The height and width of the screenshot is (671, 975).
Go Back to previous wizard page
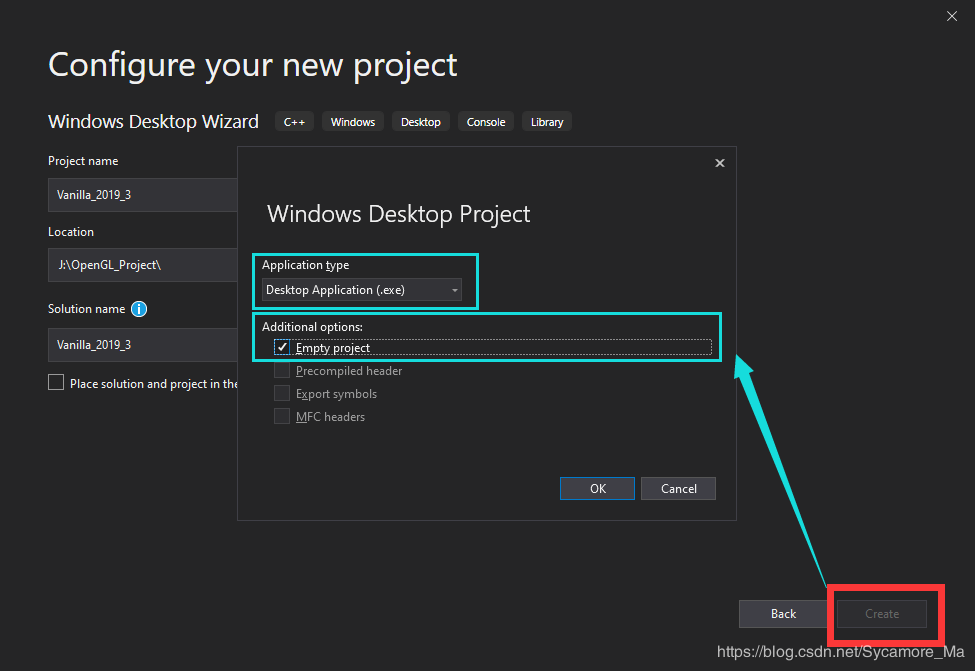pos(783,614)
